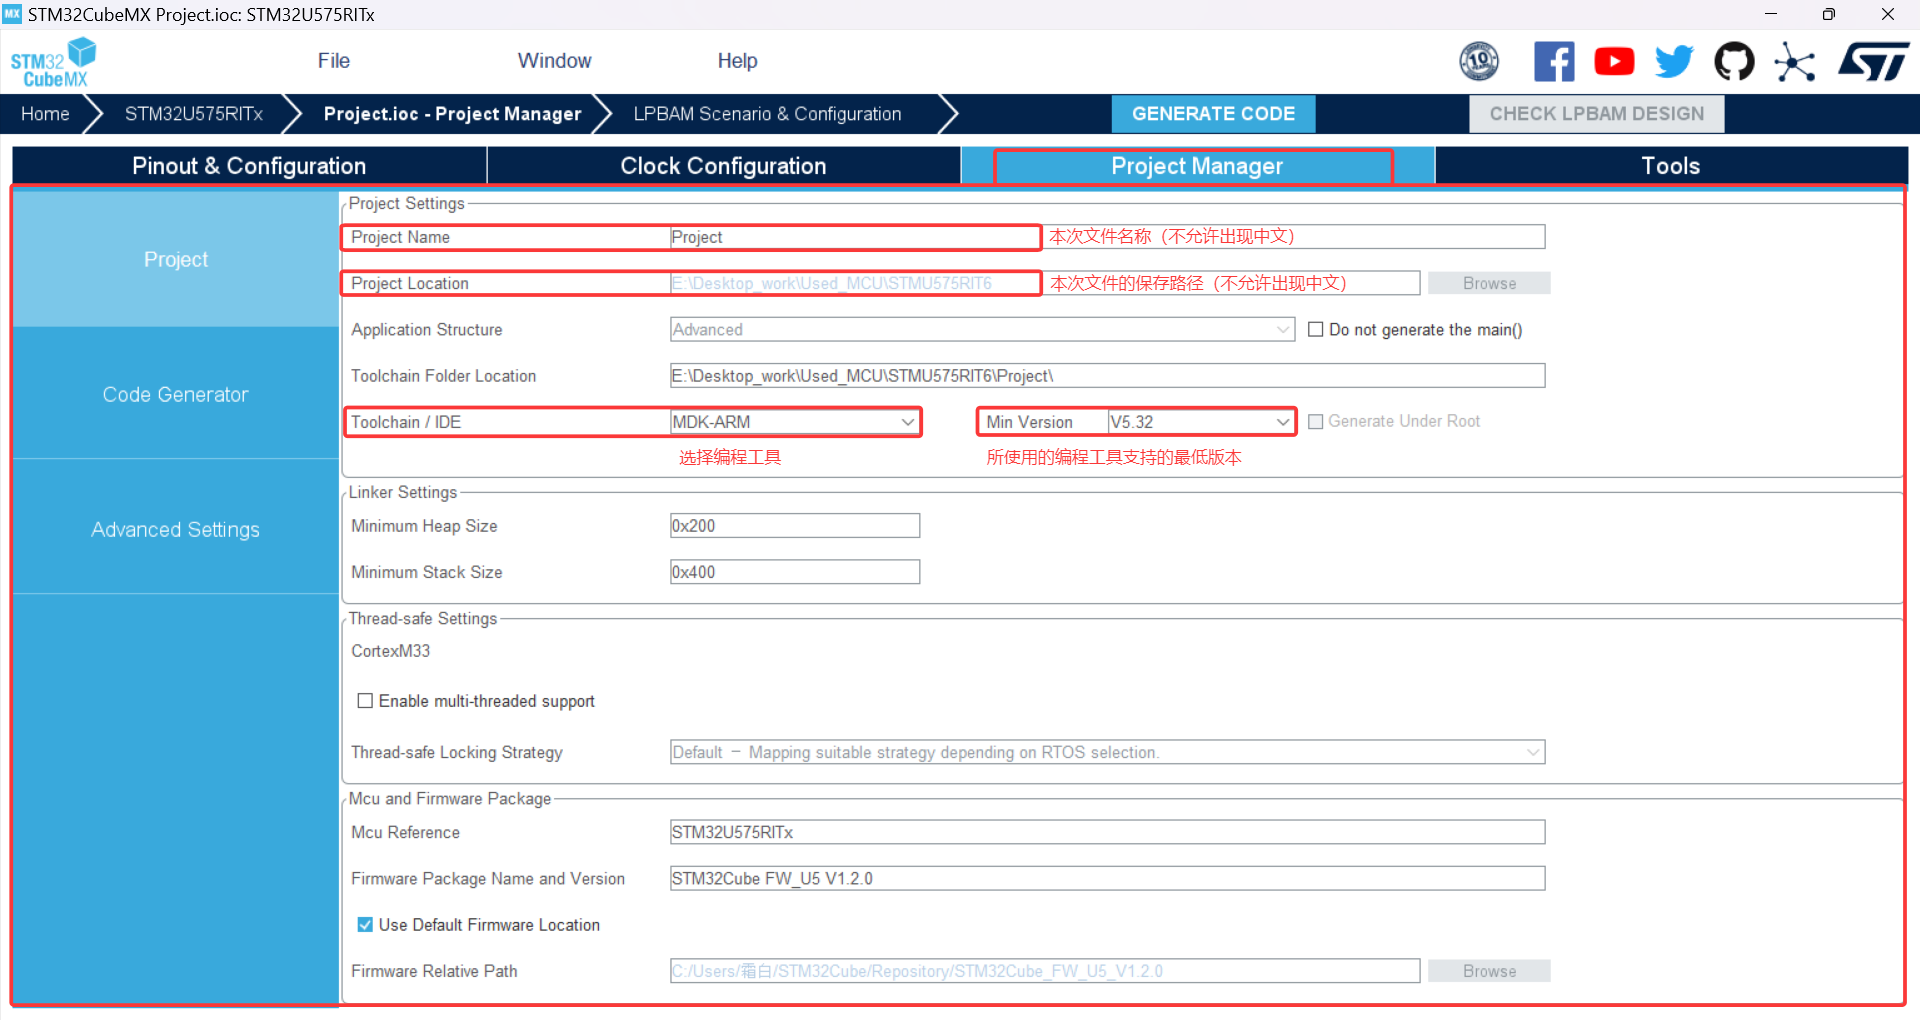The height and width of the screenshot is (1020, 1920).
Task: Click the MX app icon in title bar
Action: [12, 14]
